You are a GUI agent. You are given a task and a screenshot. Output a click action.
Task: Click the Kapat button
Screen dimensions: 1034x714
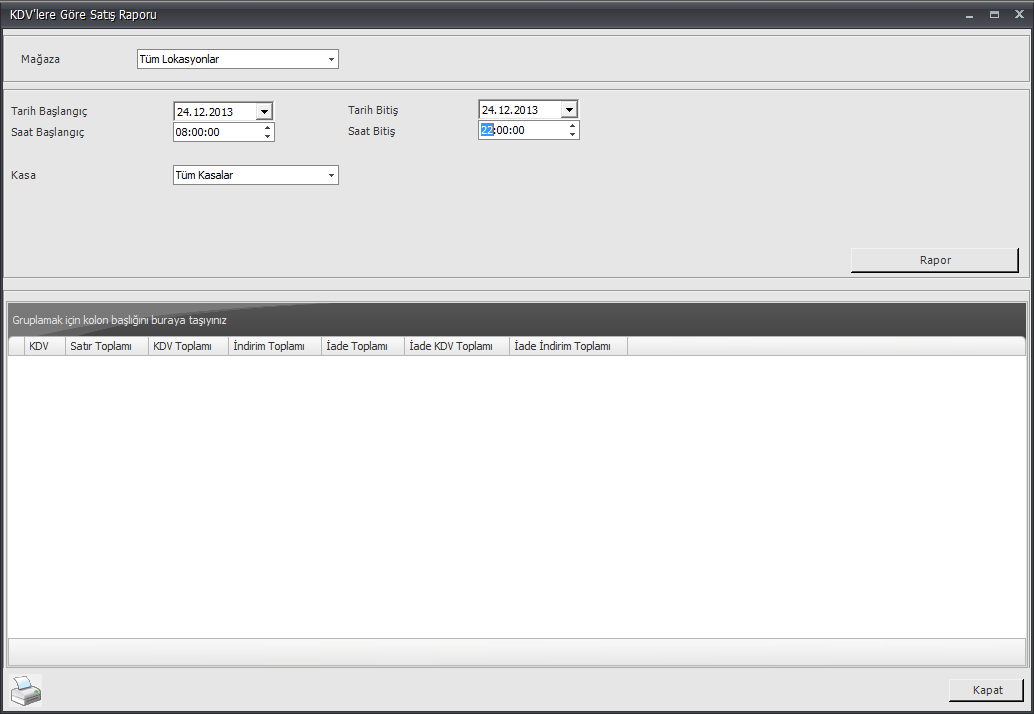pyautogui.click(x=986, y=690)
